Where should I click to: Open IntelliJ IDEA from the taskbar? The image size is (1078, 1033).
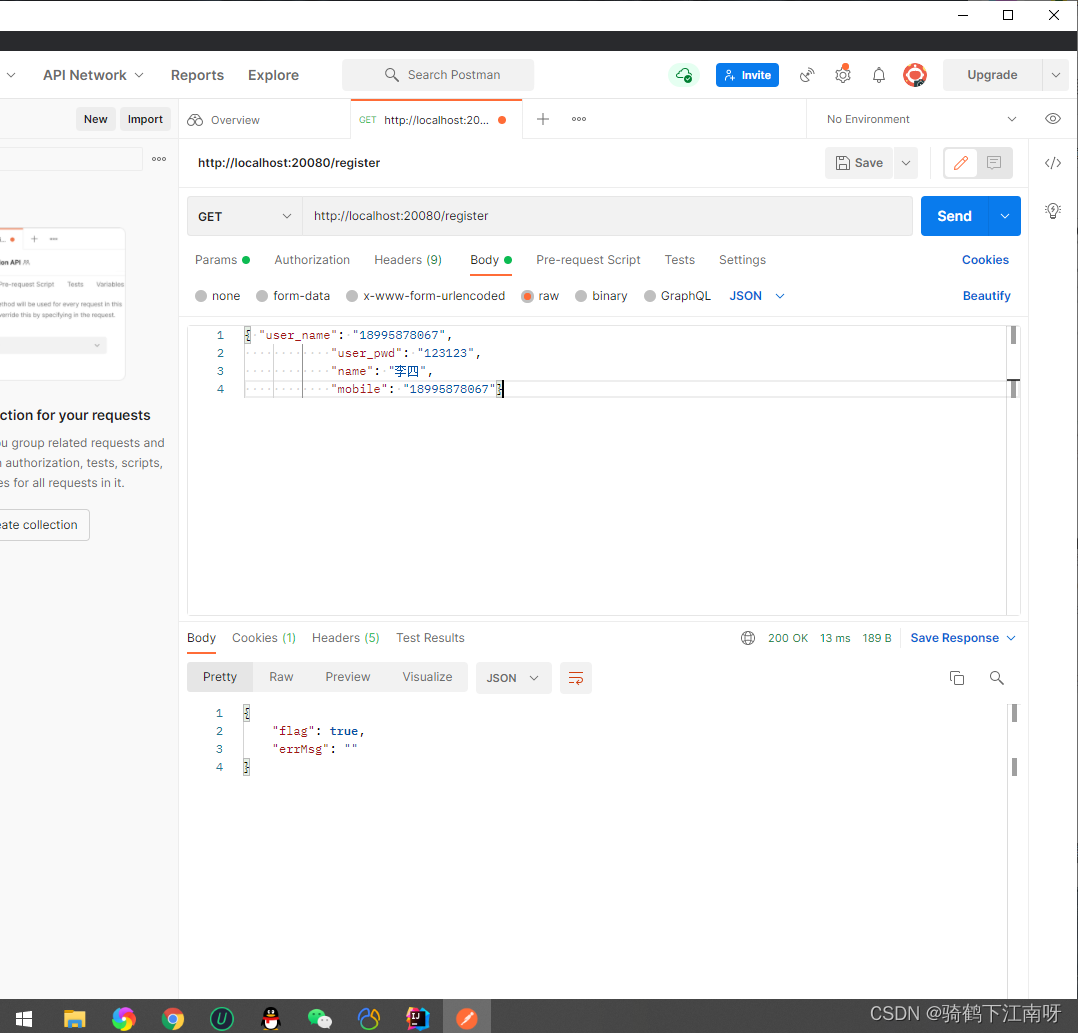pyautogui.click(x=417, y=1018)
